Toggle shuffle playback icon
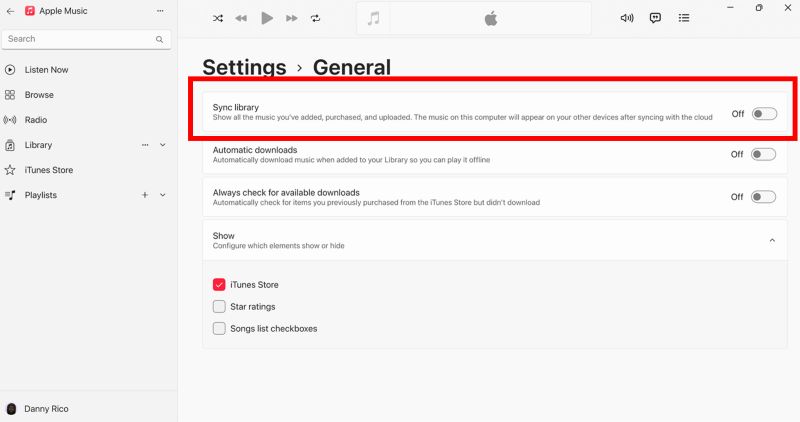This screenshot has height=422, width=800. point(219,18)
